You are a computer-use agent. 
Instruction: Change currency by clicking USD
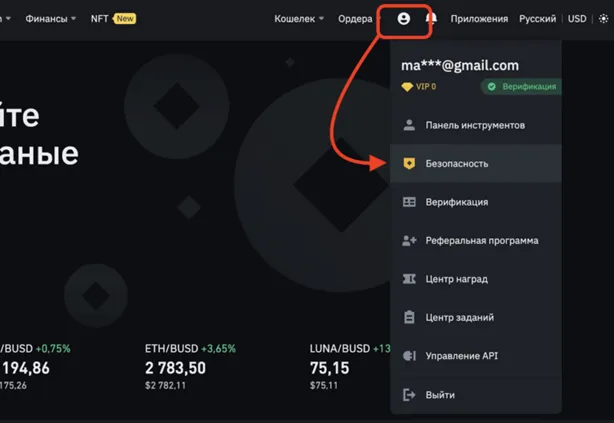click(577, 18)
